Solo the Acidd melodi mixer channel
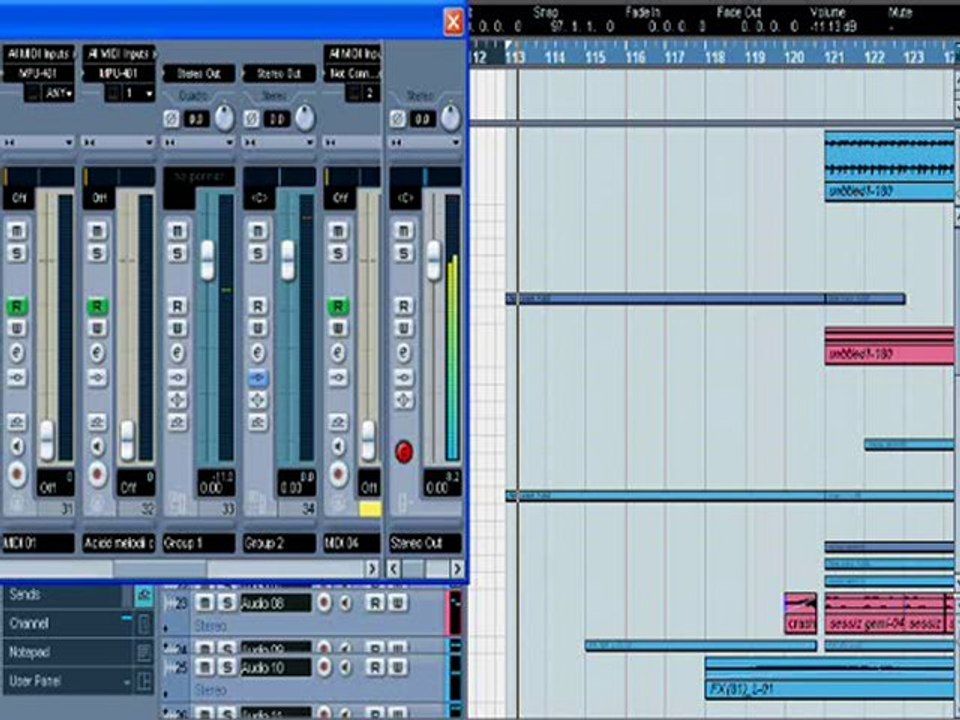 (97, 253)
